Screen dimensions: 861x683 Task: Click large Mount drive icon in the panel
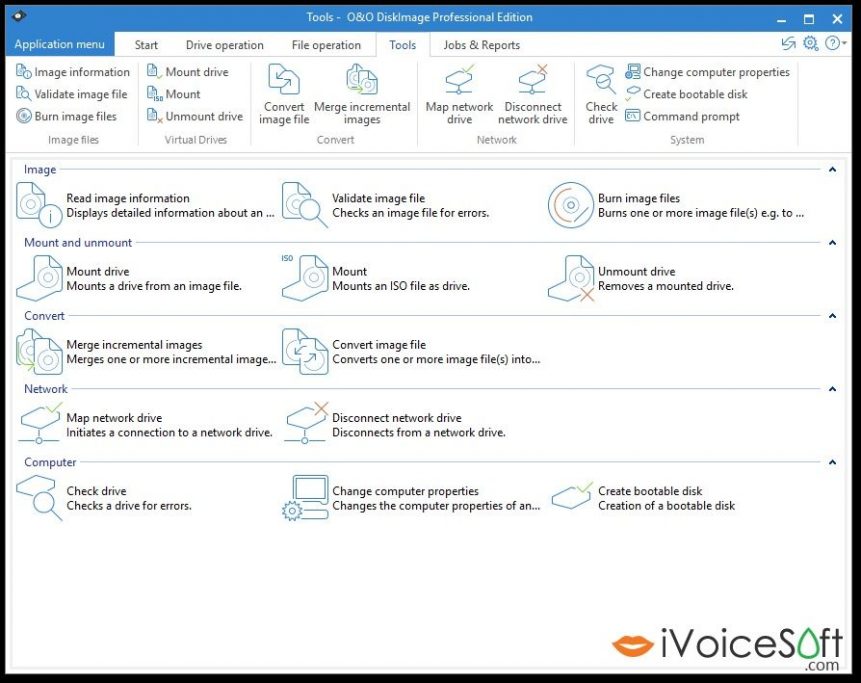pos(38,278)
